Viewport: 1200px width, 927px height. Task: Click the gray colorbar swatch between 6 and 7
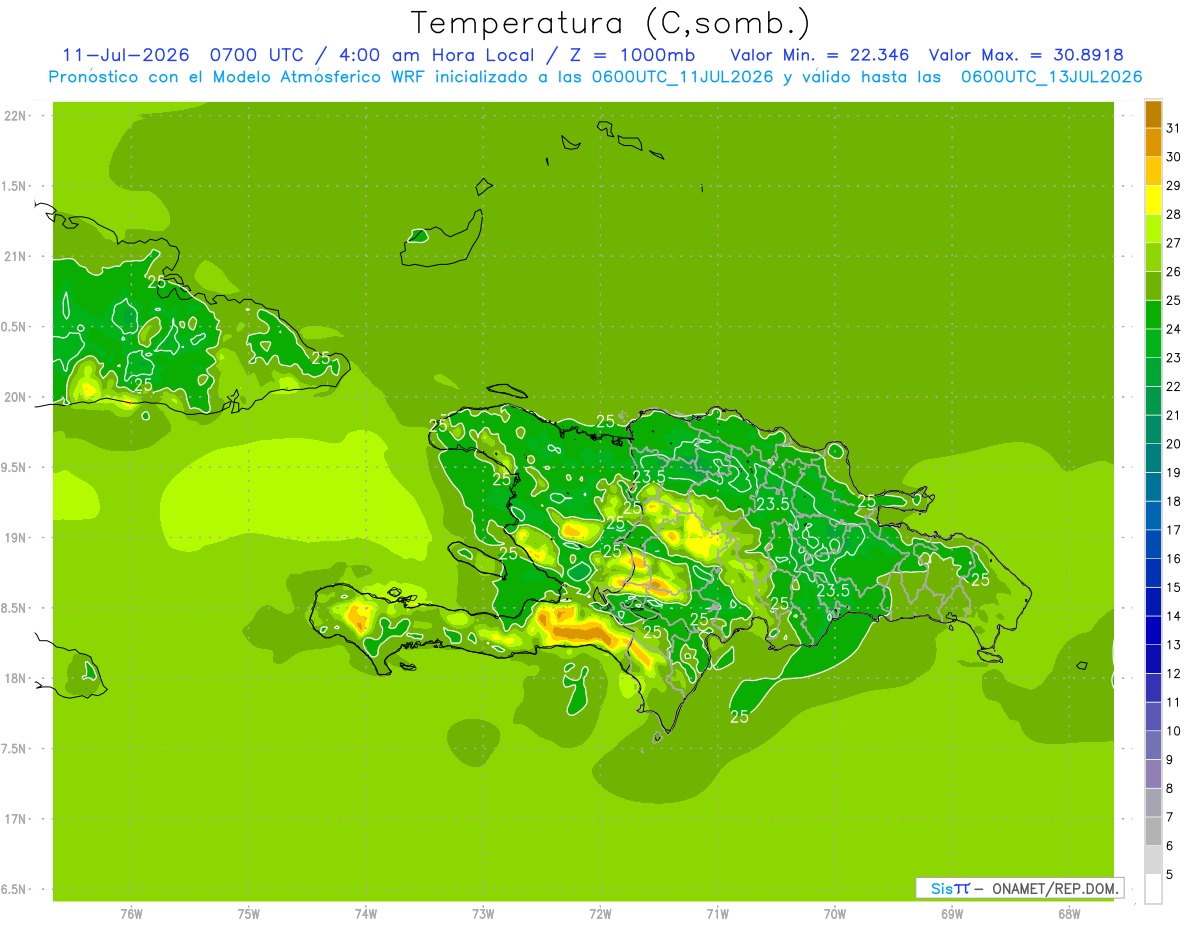pyautogui.click(x=1153, y=832)
